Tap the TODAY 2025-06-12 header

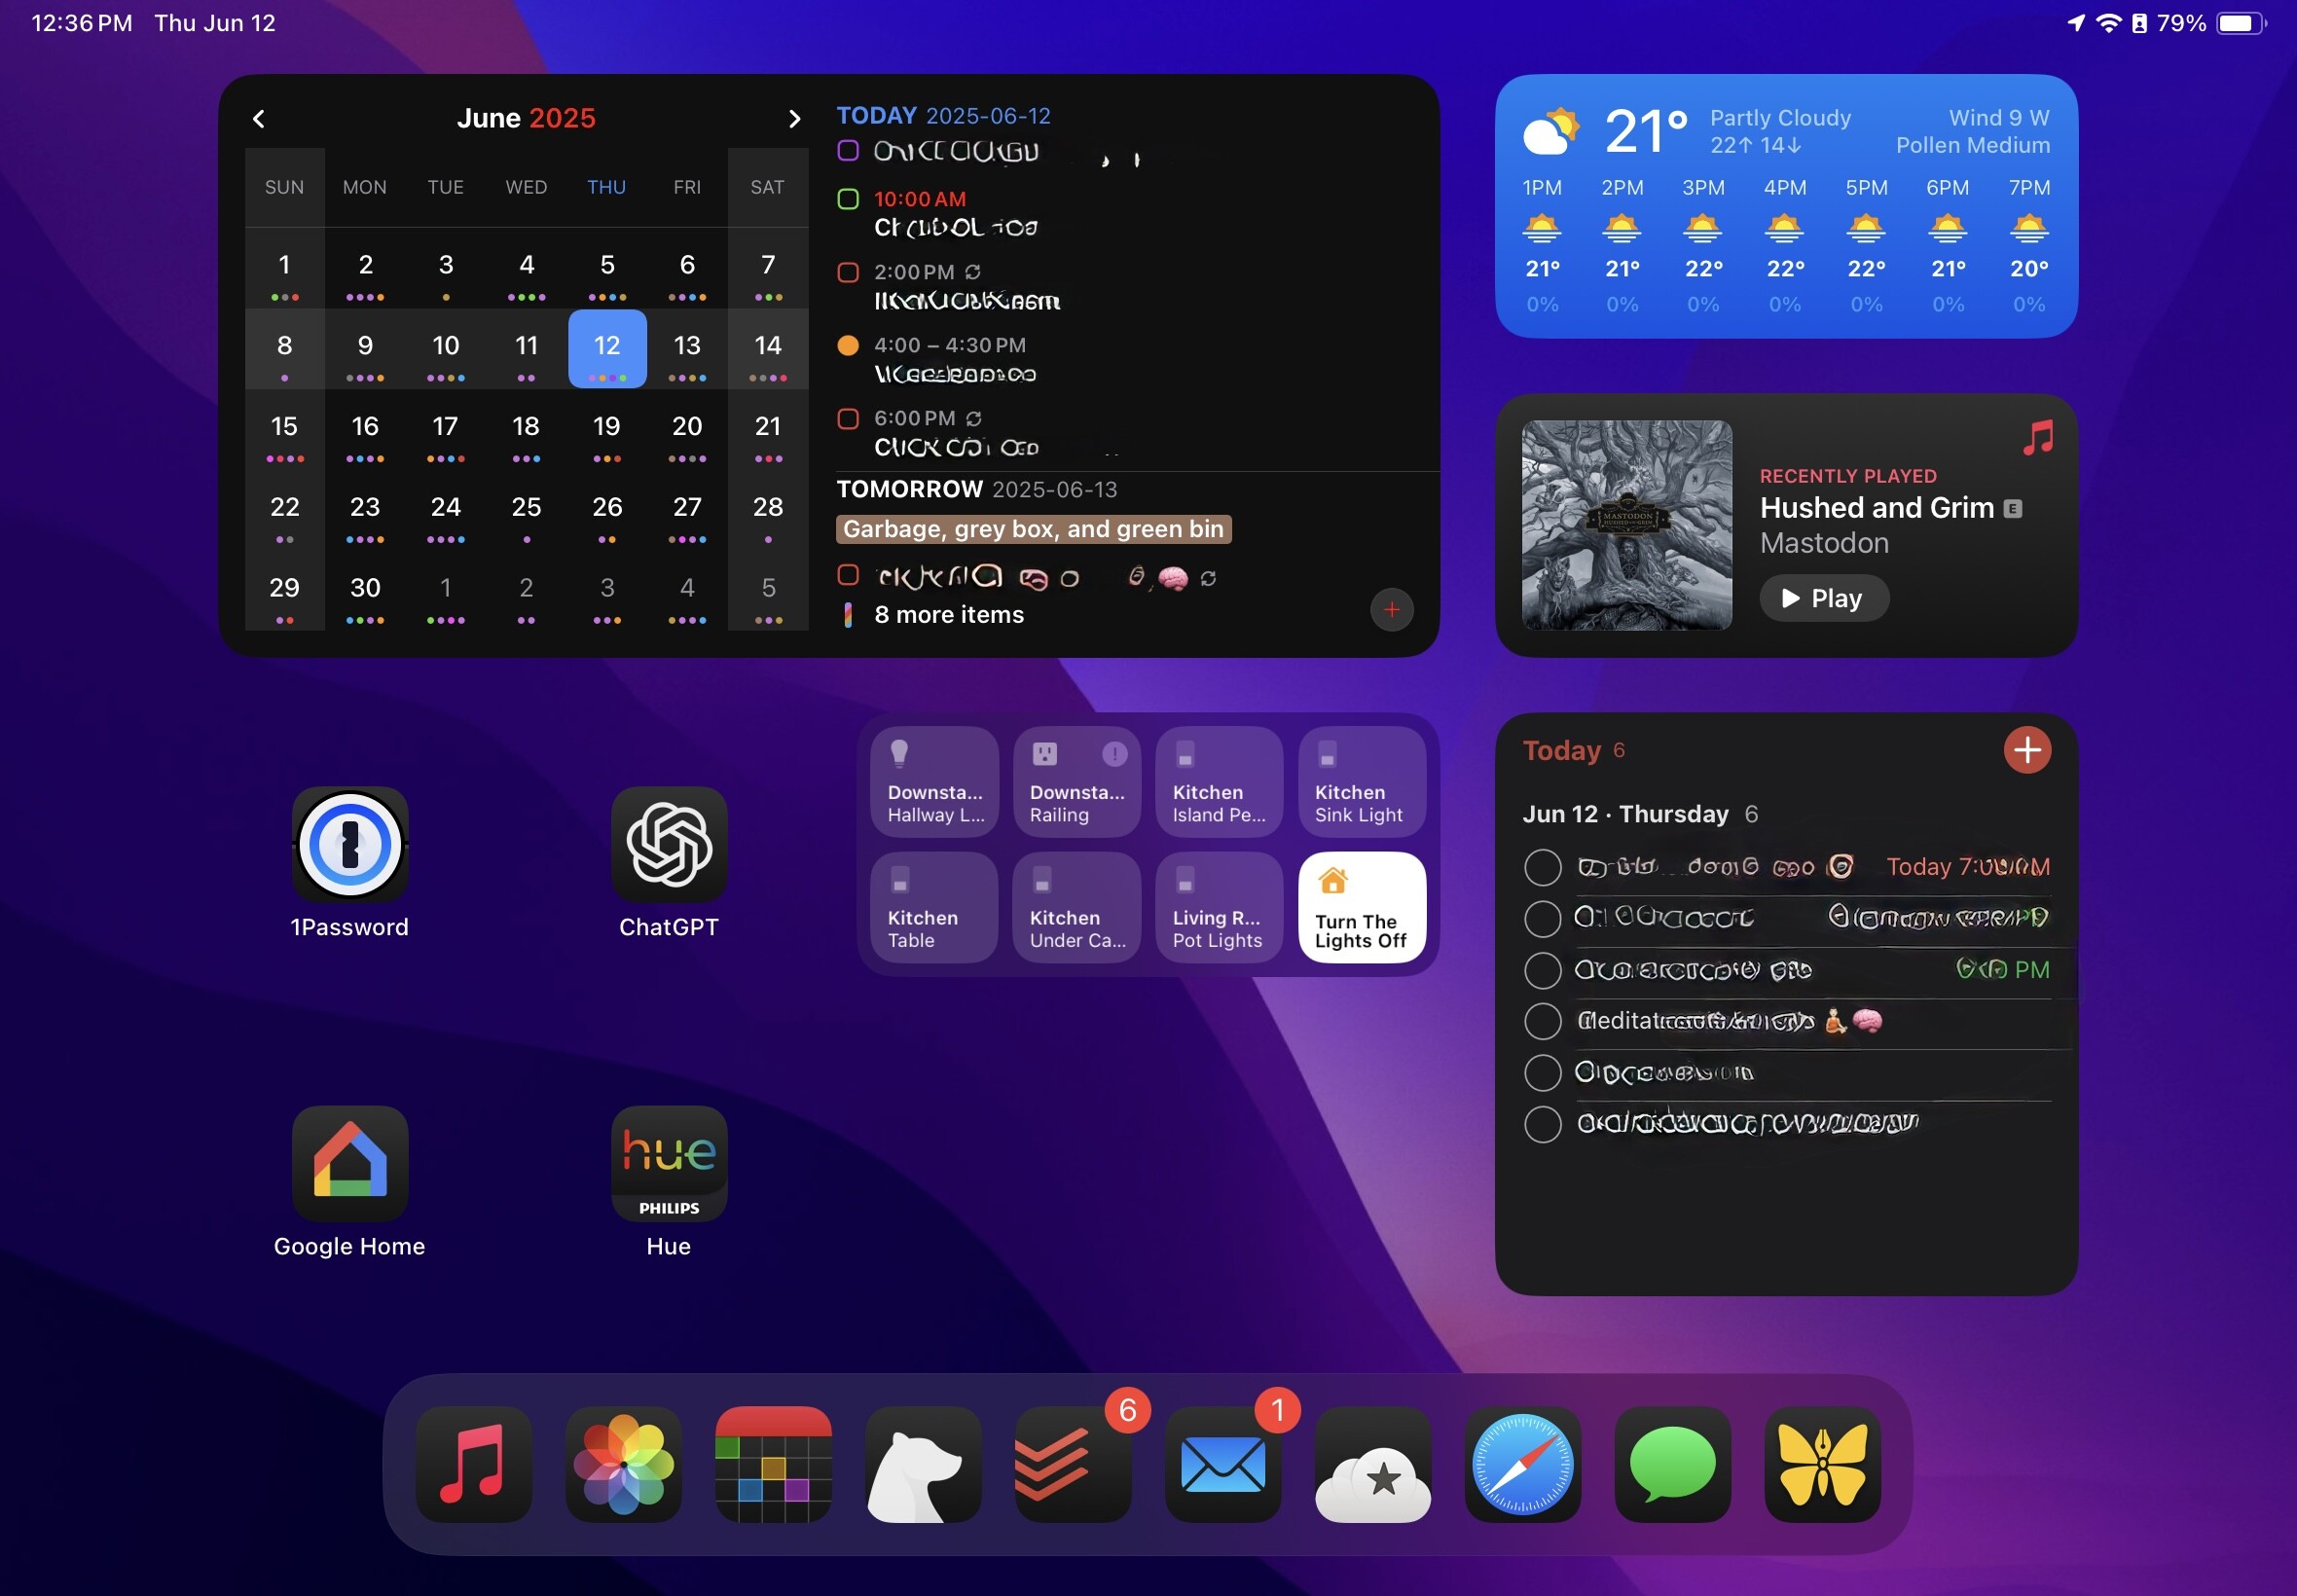coord(943,116)
